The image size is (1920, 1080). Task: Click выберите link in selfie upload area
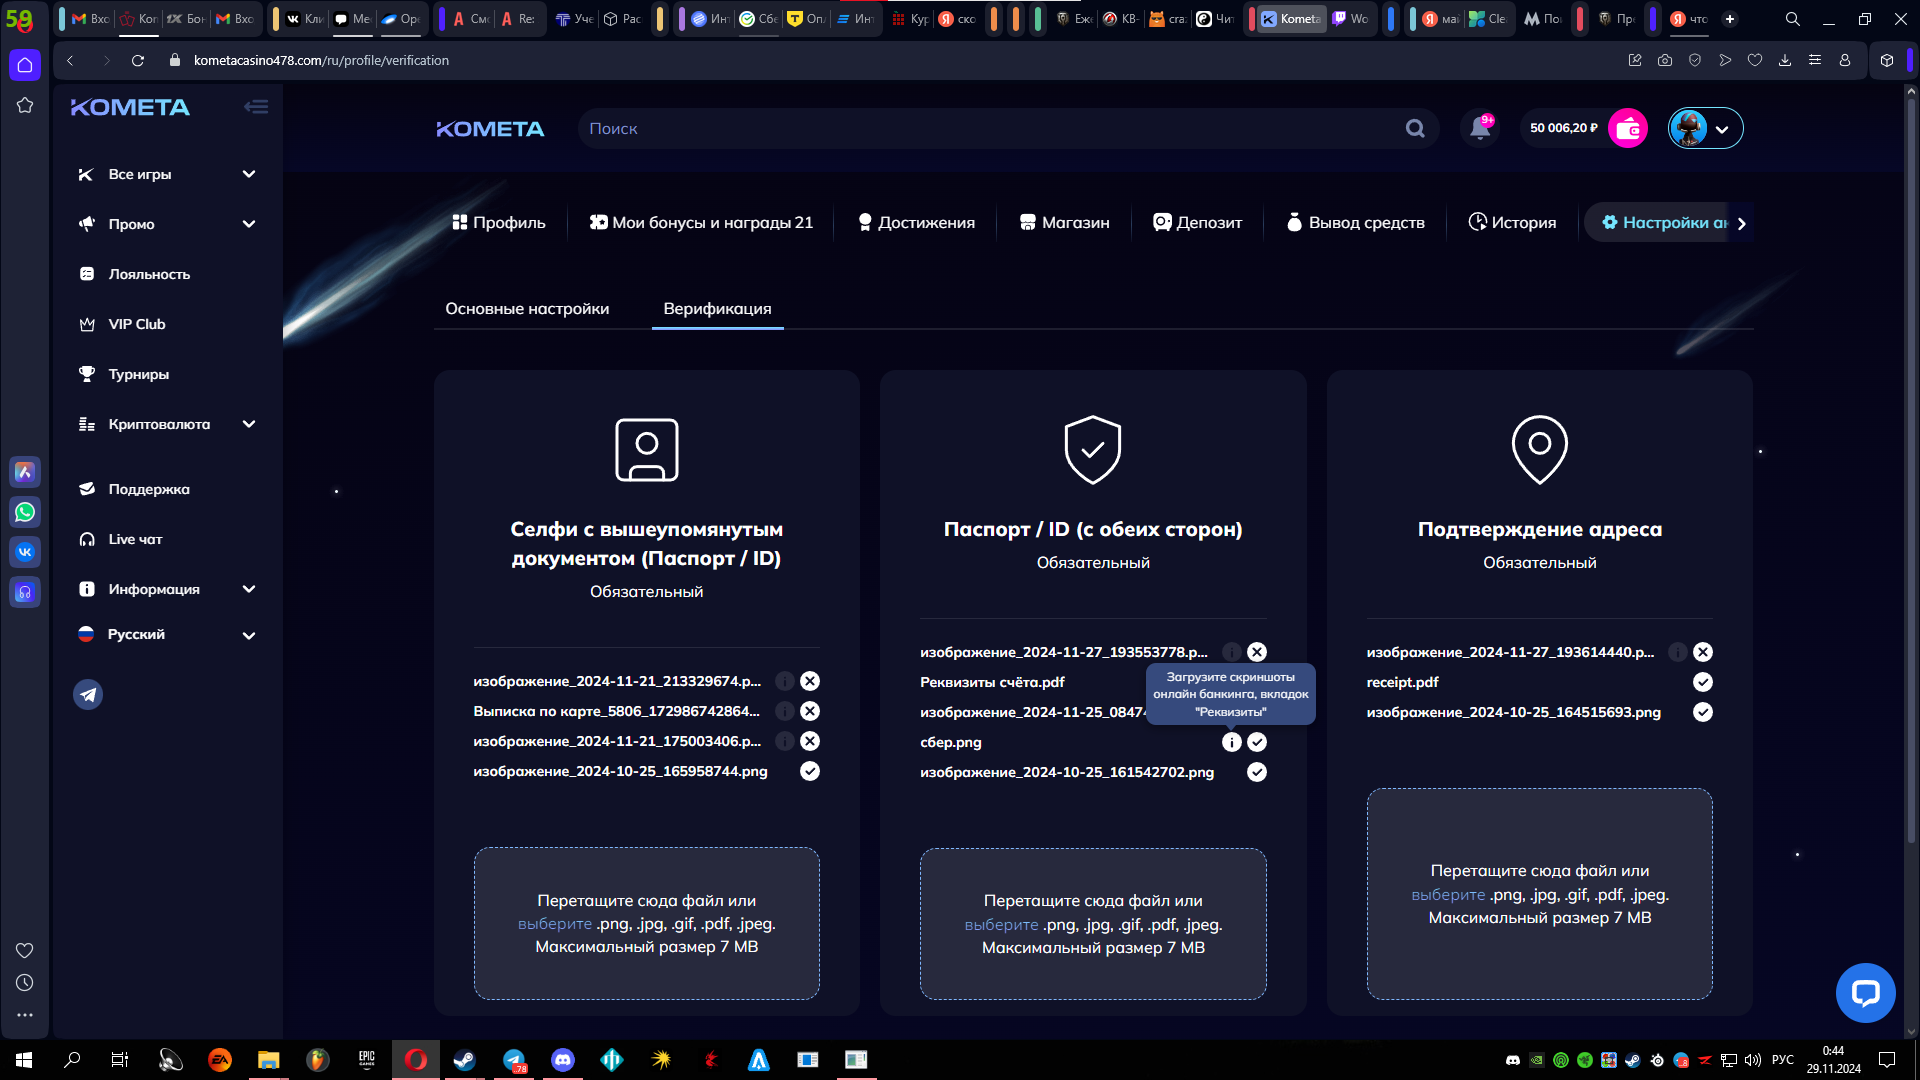pyautogui.click(x=554, y=924)
